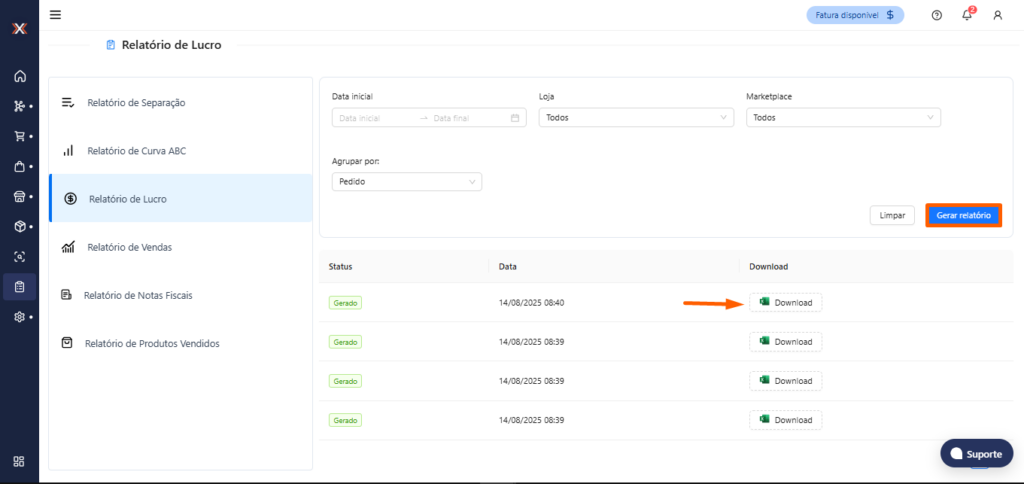Download the report generated at 08:40
Image resolution: width=1024 pixels, height=484 pixels.
785,303
